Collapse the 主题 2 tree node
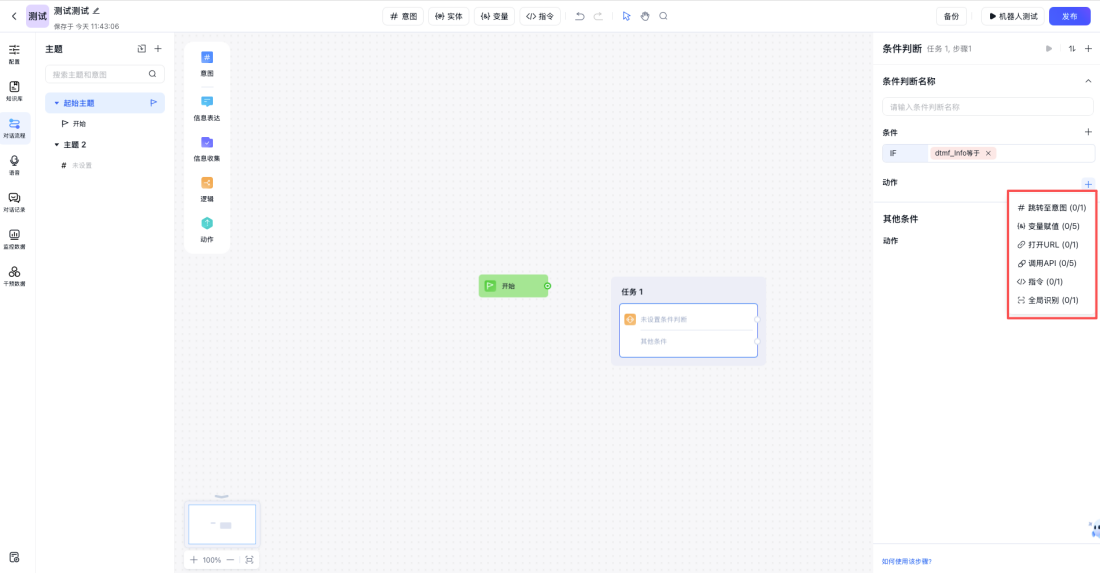This screenshot has width=1100, height=573. [57, 144]
